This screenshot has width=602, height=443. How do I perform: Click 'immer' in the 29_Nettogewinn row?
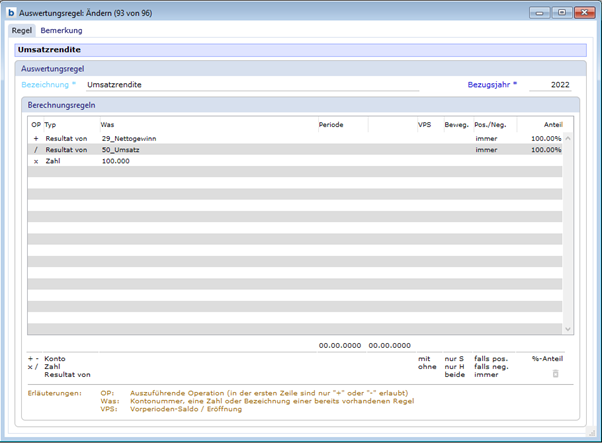tap(486, 138)
